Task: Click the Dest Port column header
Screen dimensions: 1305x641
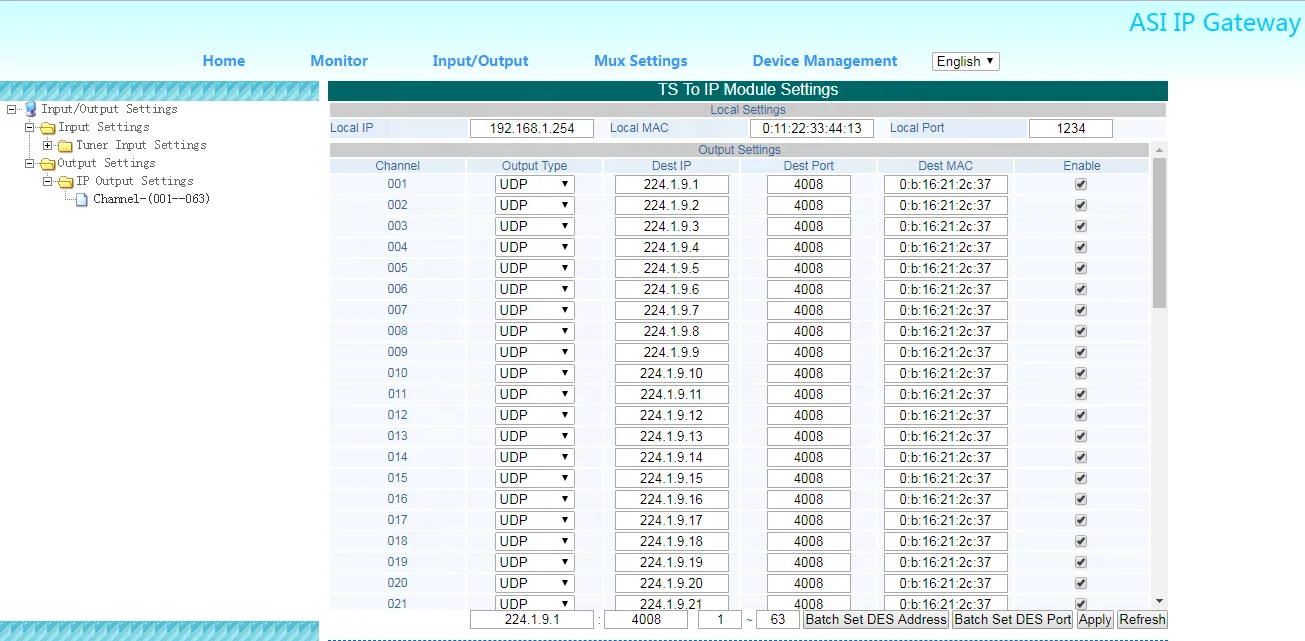Action: [x=809, y=166]
